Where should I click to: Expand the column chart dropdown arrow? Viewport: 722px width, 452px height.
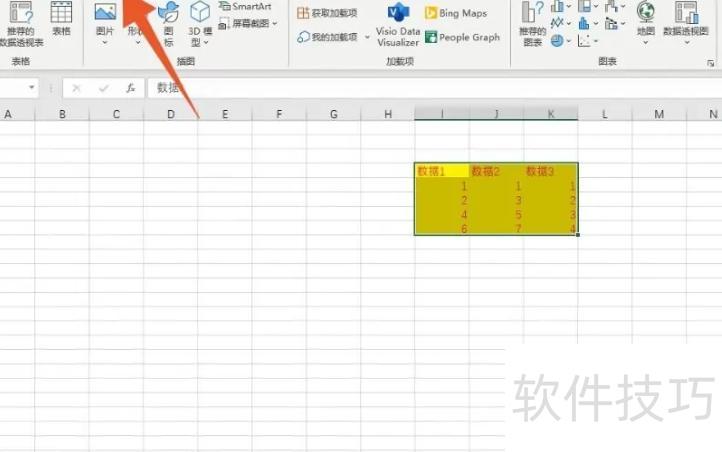click(x=569, y=6)
